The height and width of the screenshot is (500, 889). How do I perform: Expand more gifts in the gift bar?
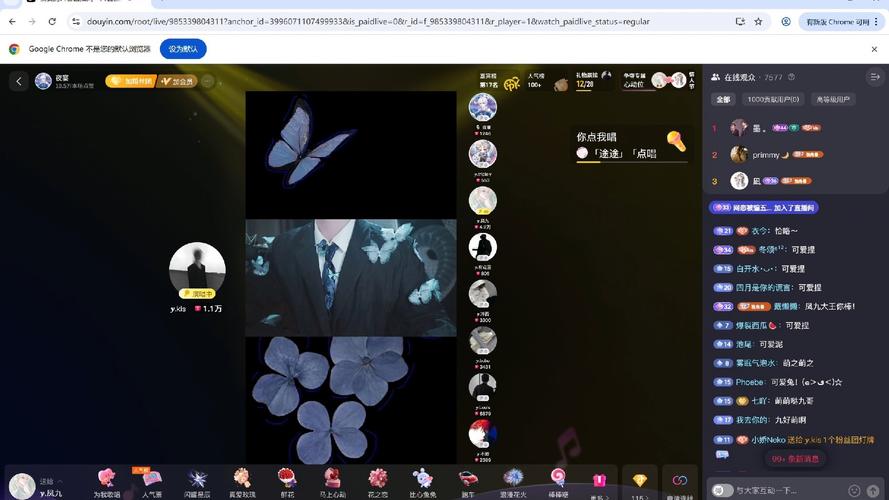(600, 483)
